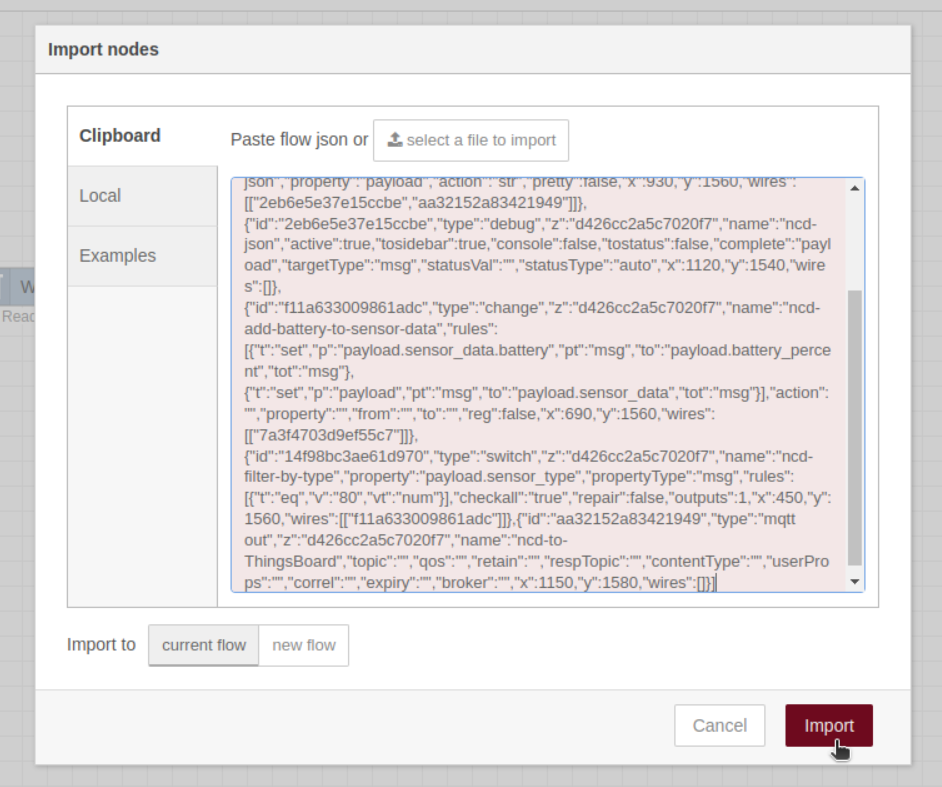Image resolution: width=942 pixels, height=787 pixels.
Task: Click the upload icon beside select a file
Action: [395, 140]
